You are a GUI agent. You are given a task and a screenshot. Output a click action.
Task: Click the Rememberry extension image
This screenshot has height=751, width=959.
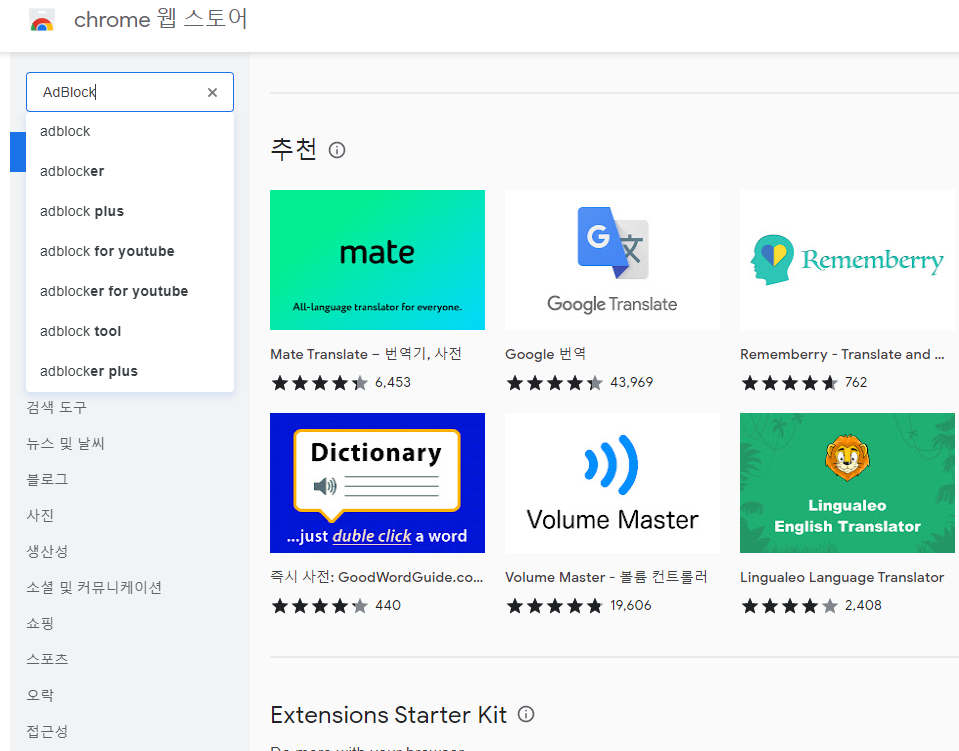point(847,260)
